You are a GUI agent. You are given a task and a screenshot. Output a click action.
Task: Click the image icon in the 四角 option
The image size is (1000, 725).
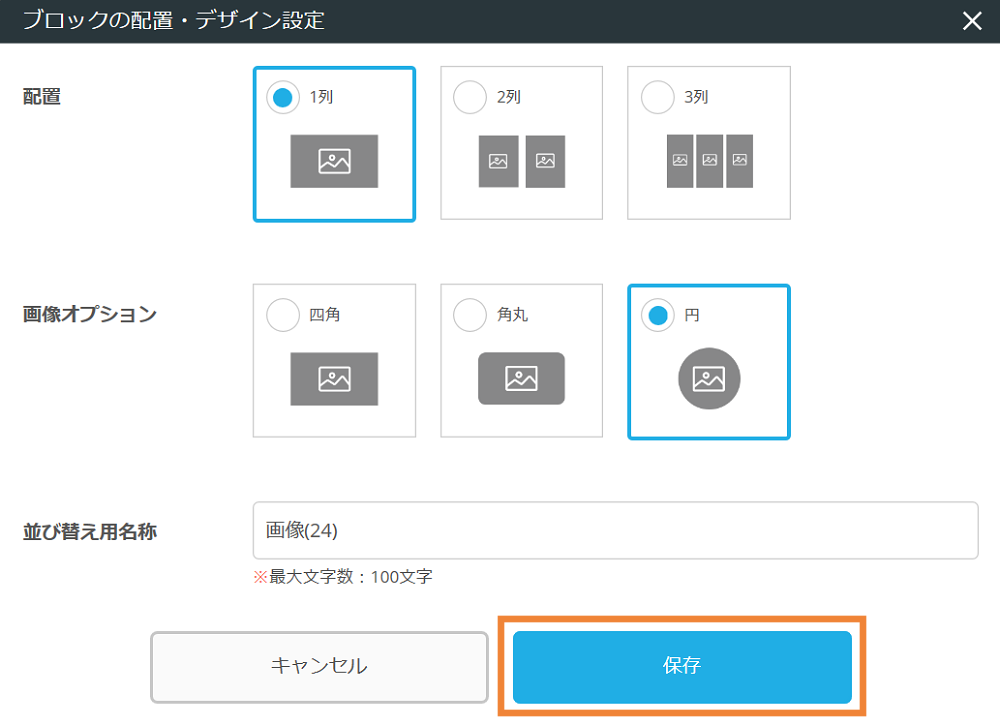click(334, 379)
